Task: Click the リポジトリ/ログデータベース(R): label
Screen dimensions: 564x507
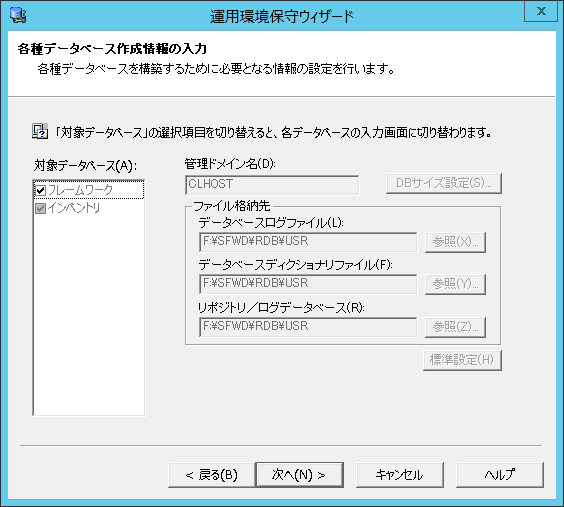Action: click(281, 308)
